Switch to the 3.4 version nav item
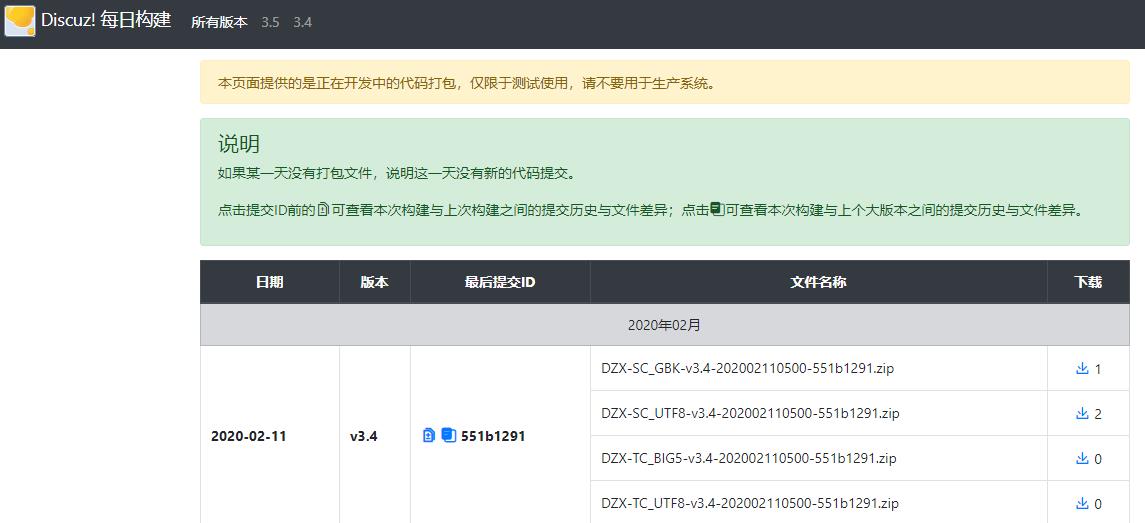The width and height of the screenshot is (1145, 523). [302, 22]
